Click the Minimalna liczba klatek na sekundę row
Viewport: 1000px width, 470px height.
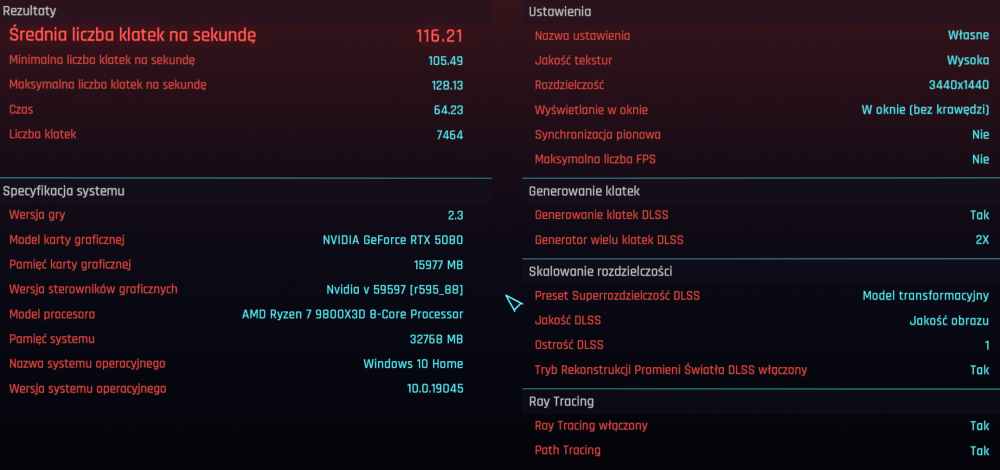tap(102, 60)
